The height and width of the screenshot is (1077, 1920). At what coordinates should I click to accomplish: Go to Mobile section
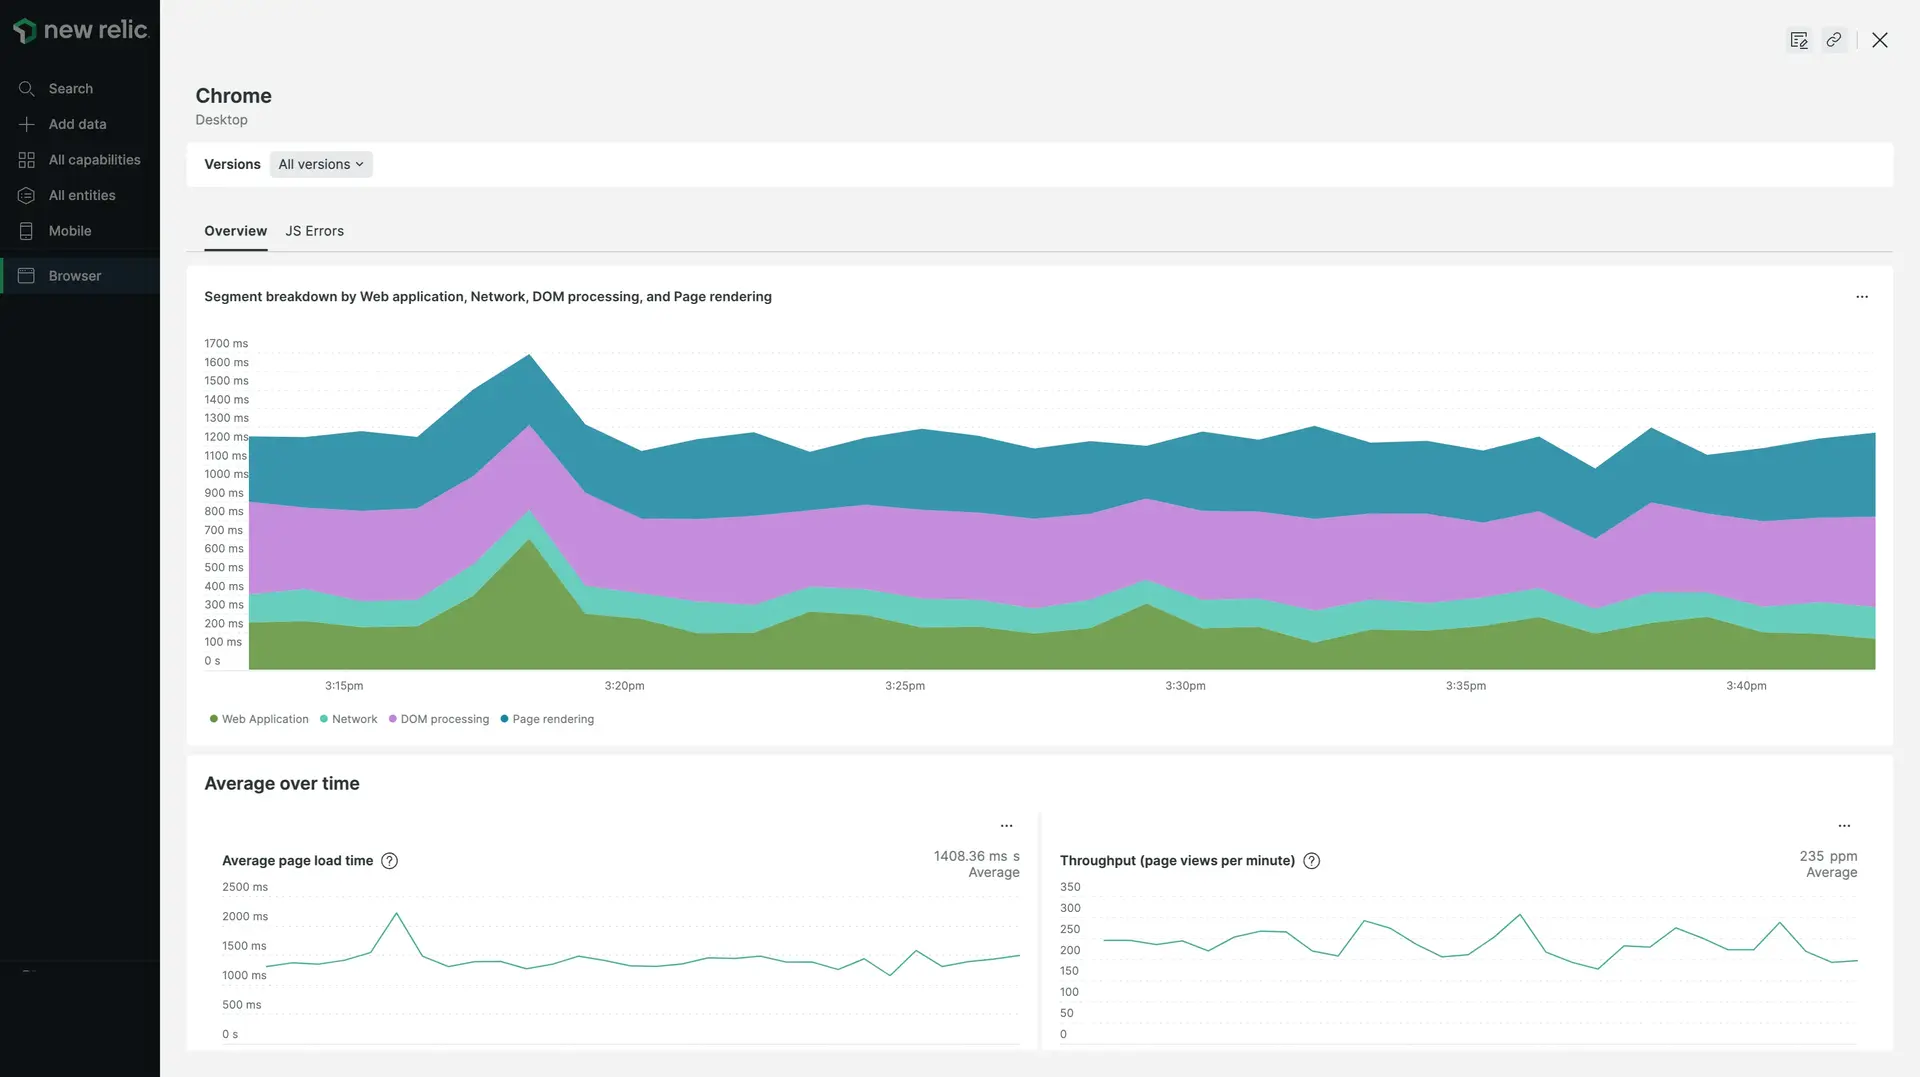pyautogui.click(x=69, y=231)
